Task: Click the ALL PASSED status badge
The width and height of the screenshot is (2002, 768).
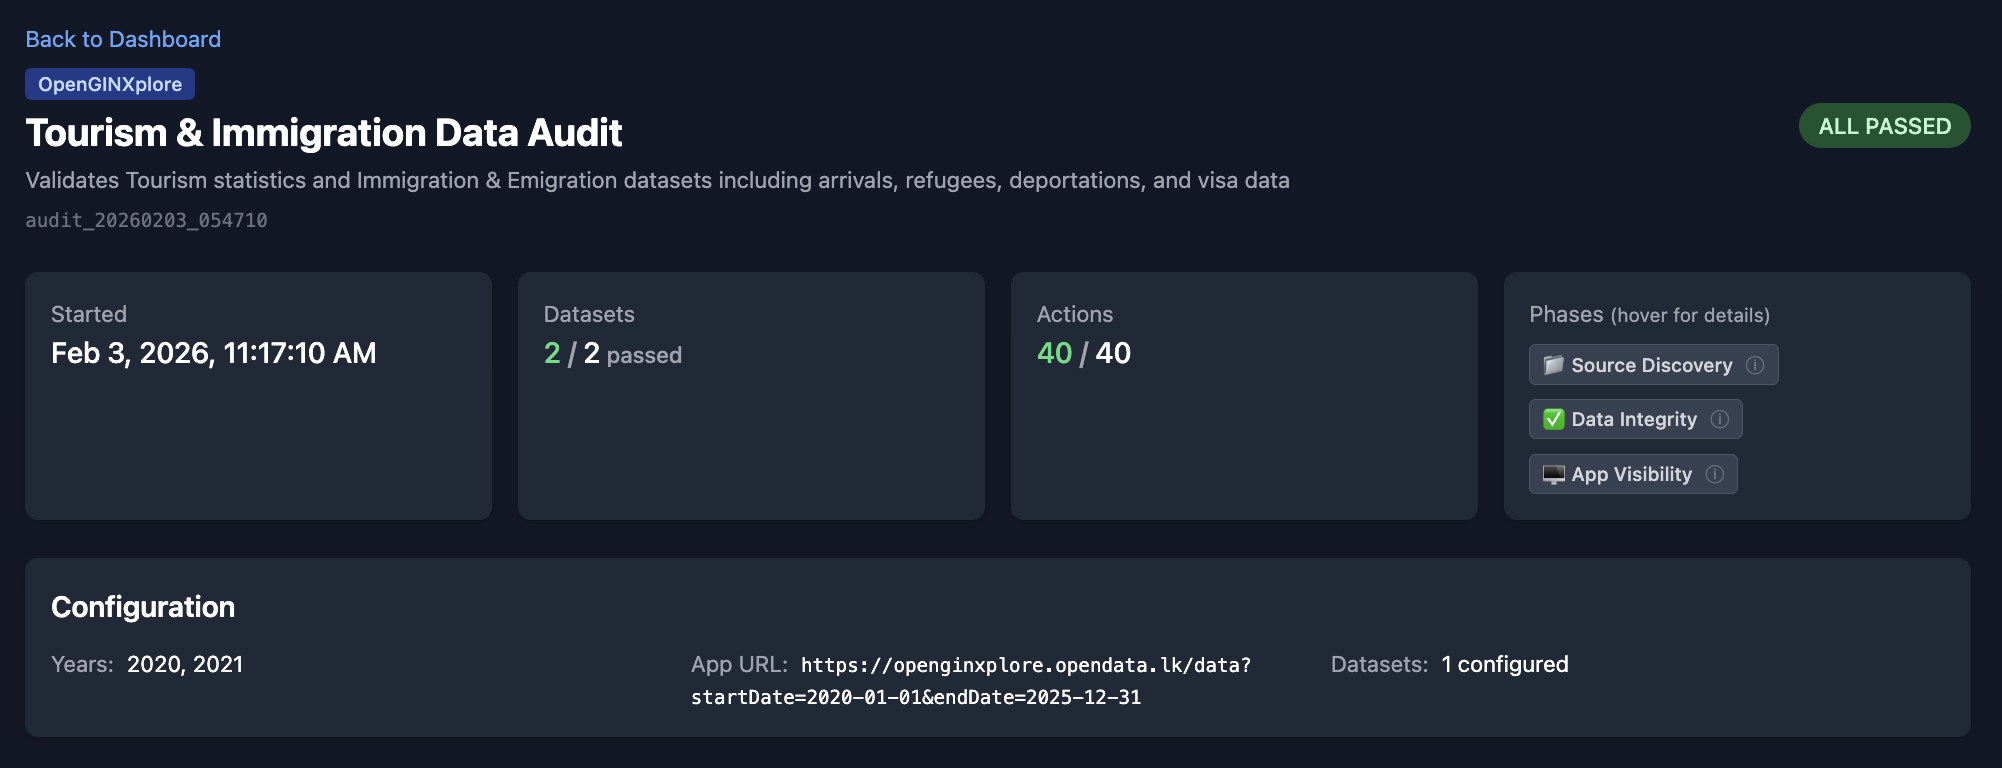Action: (x=1884, y=126)
